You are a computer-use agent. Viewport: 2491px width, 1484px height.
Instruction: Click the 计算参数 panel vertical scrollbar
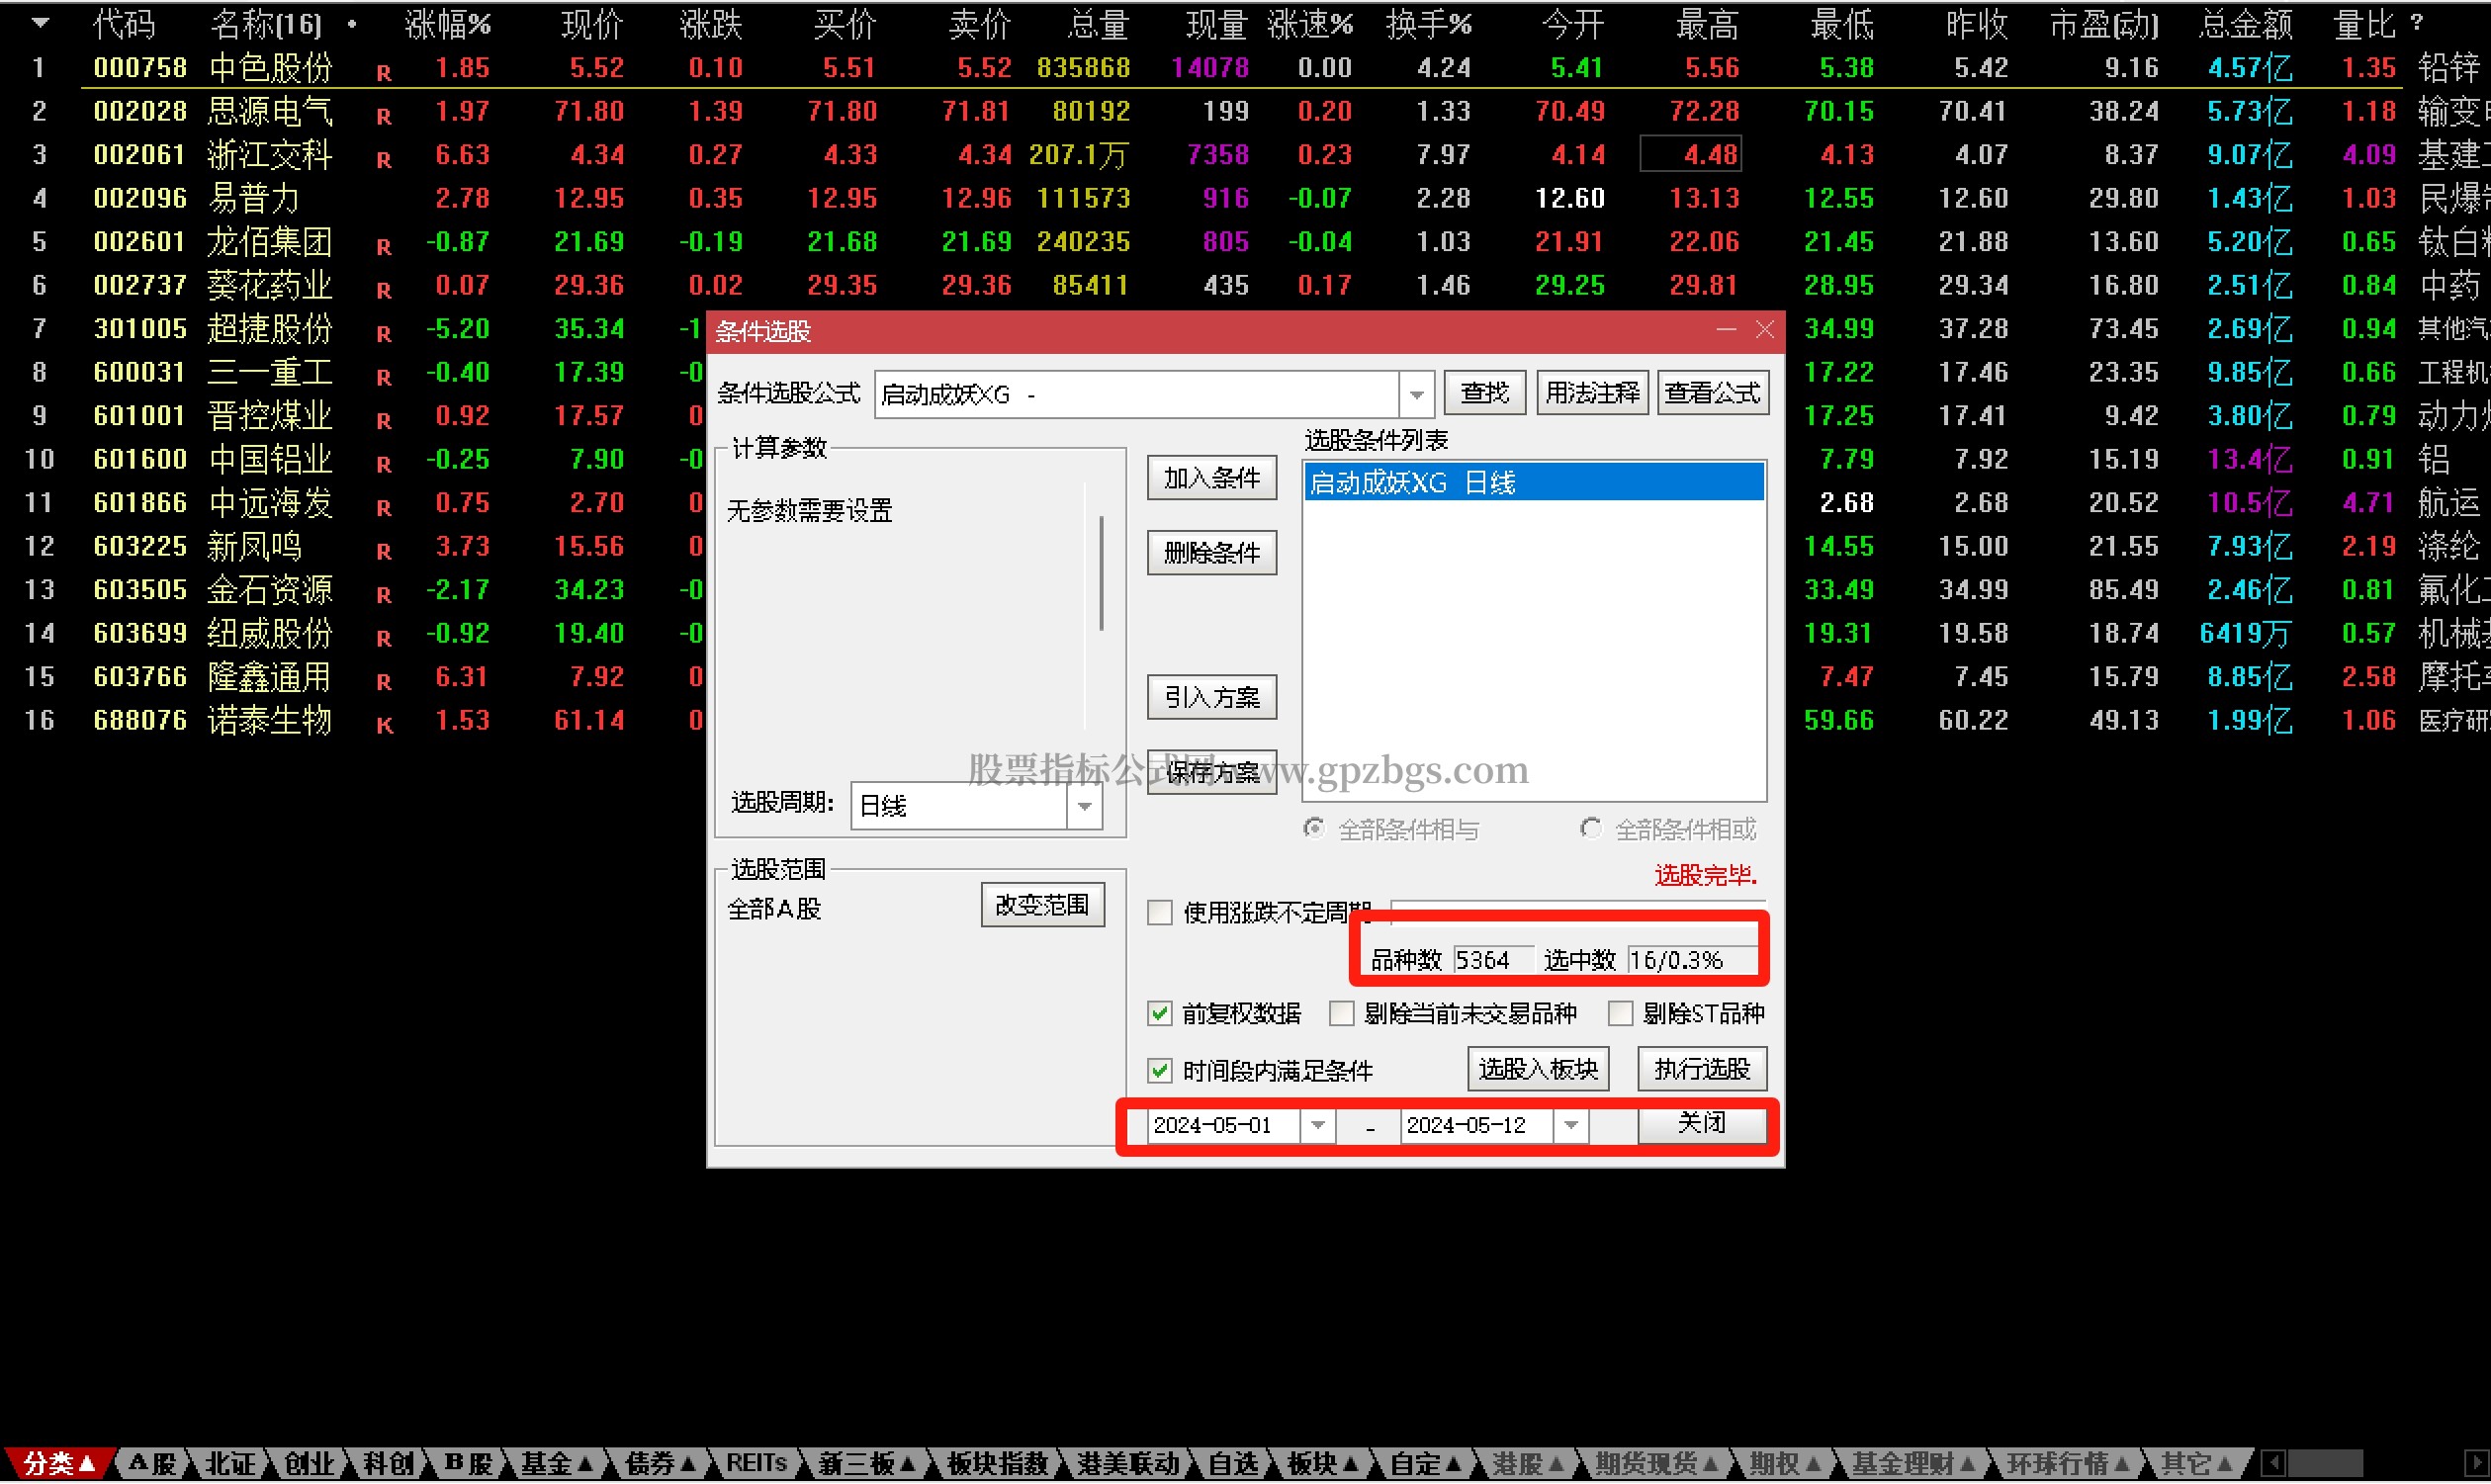click(x=1101, y=573)
